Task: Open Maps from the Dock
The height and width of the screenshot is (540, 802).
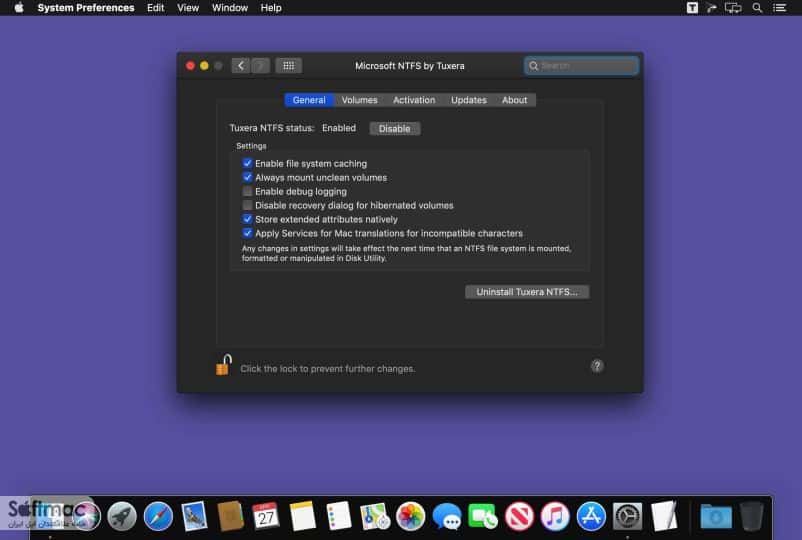Action: pos(375,516)
